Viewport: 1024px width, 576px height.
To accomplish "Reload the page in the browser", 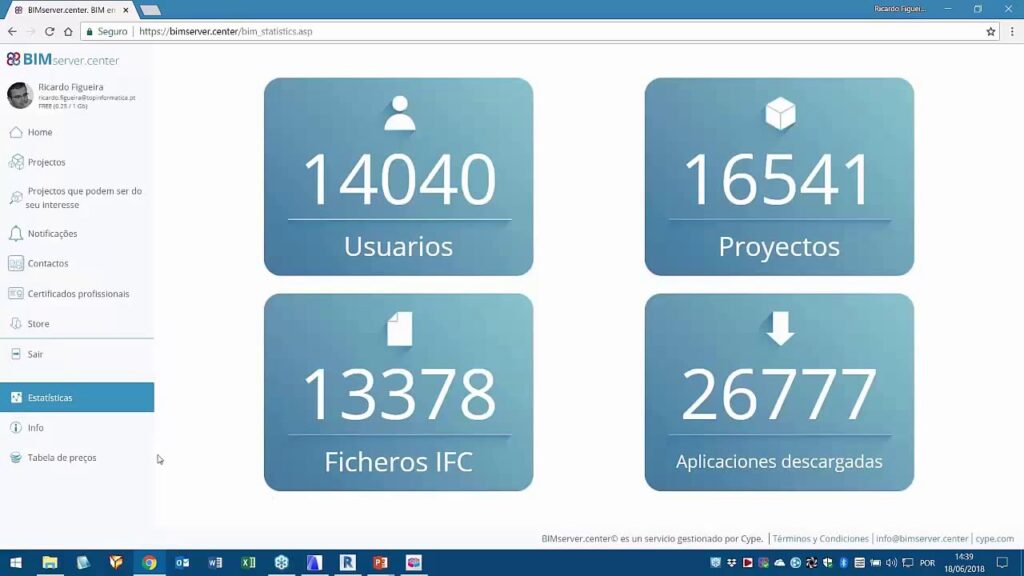I will pos(49,32).
